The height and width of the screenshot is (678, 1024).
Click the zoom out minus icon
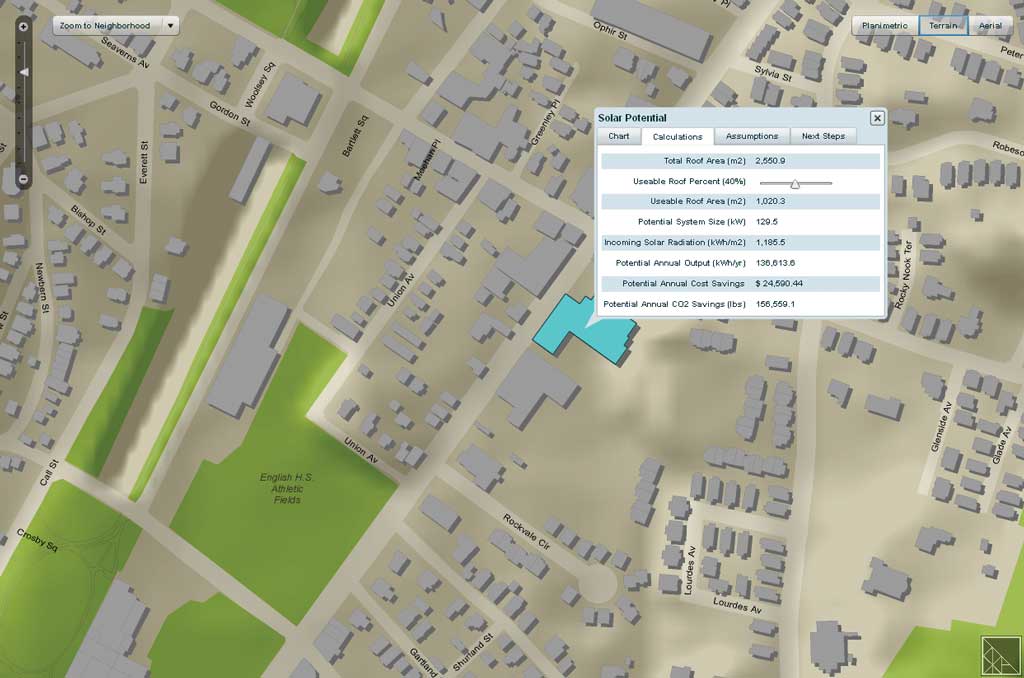point(24,178)
